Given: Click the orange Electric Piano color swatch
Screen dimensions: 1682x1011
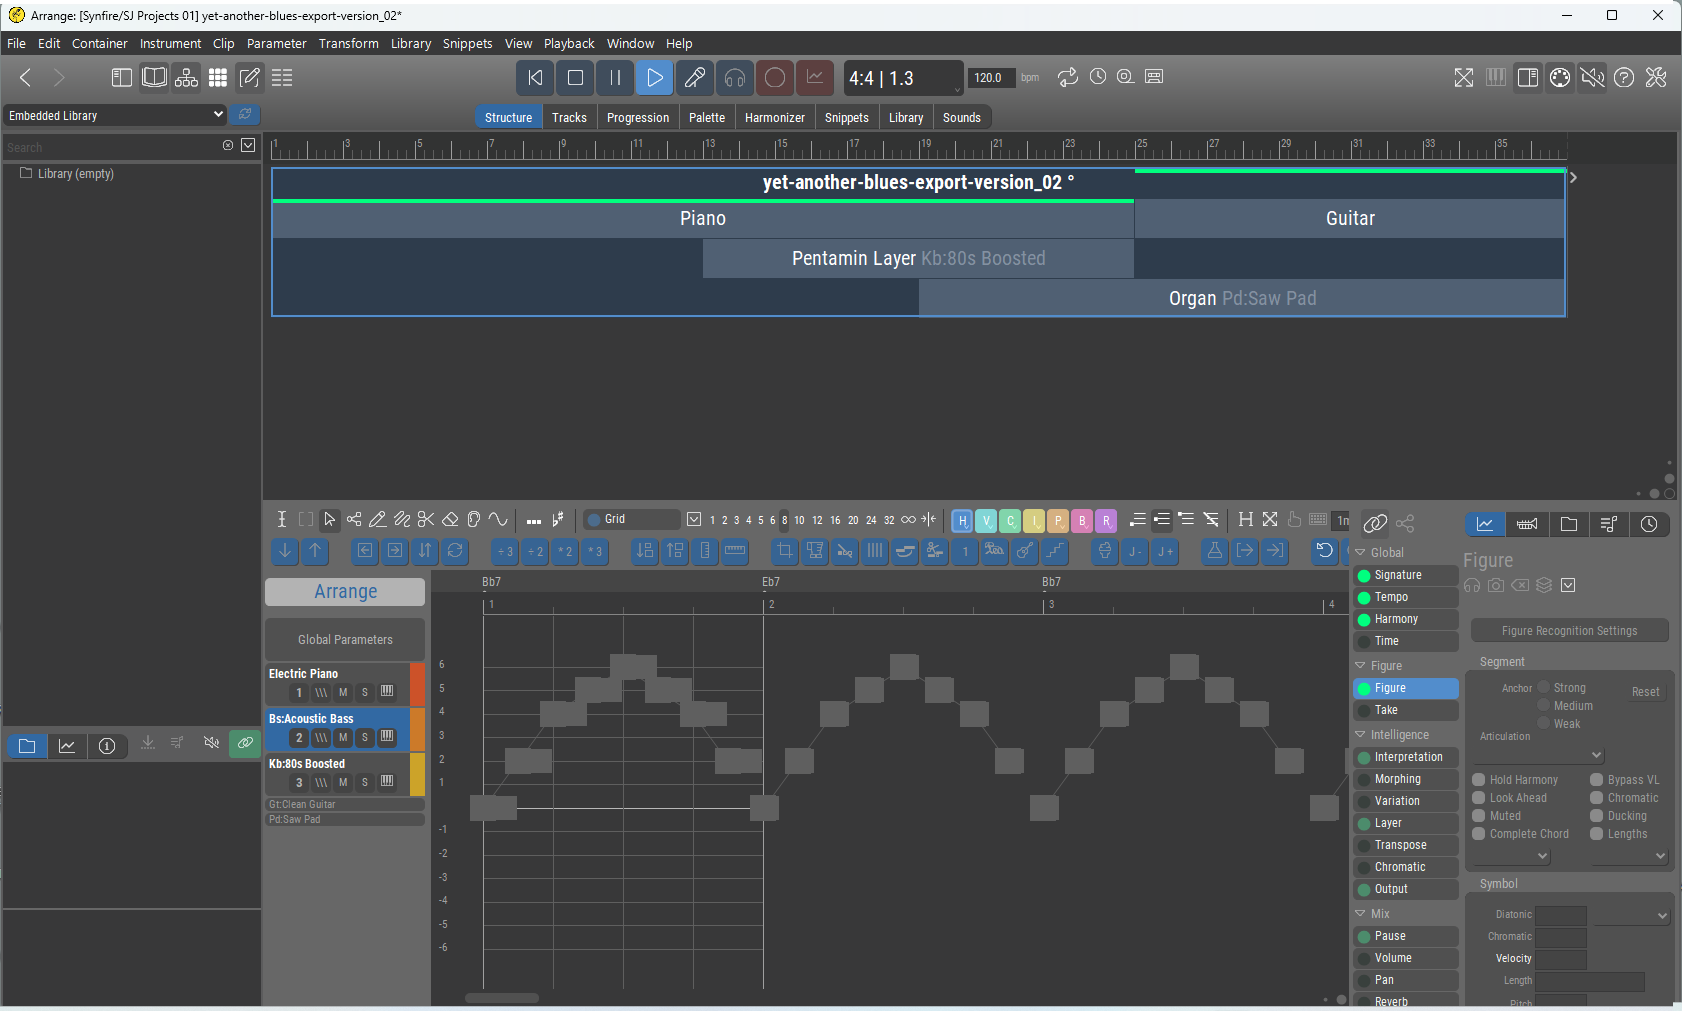Looking at the screenshot, I should pyautogui.click(x=418, y=684).
